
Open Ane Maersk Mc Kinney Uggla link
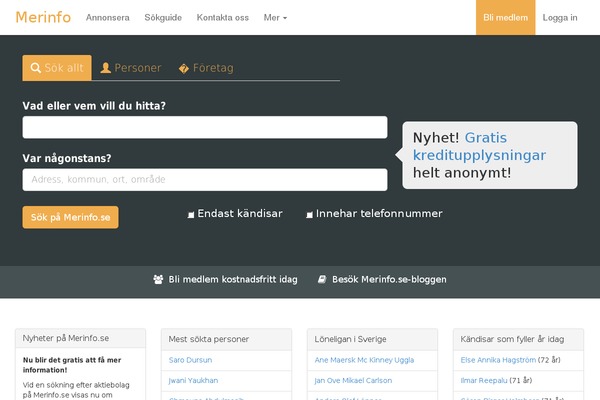click(364, 360)
